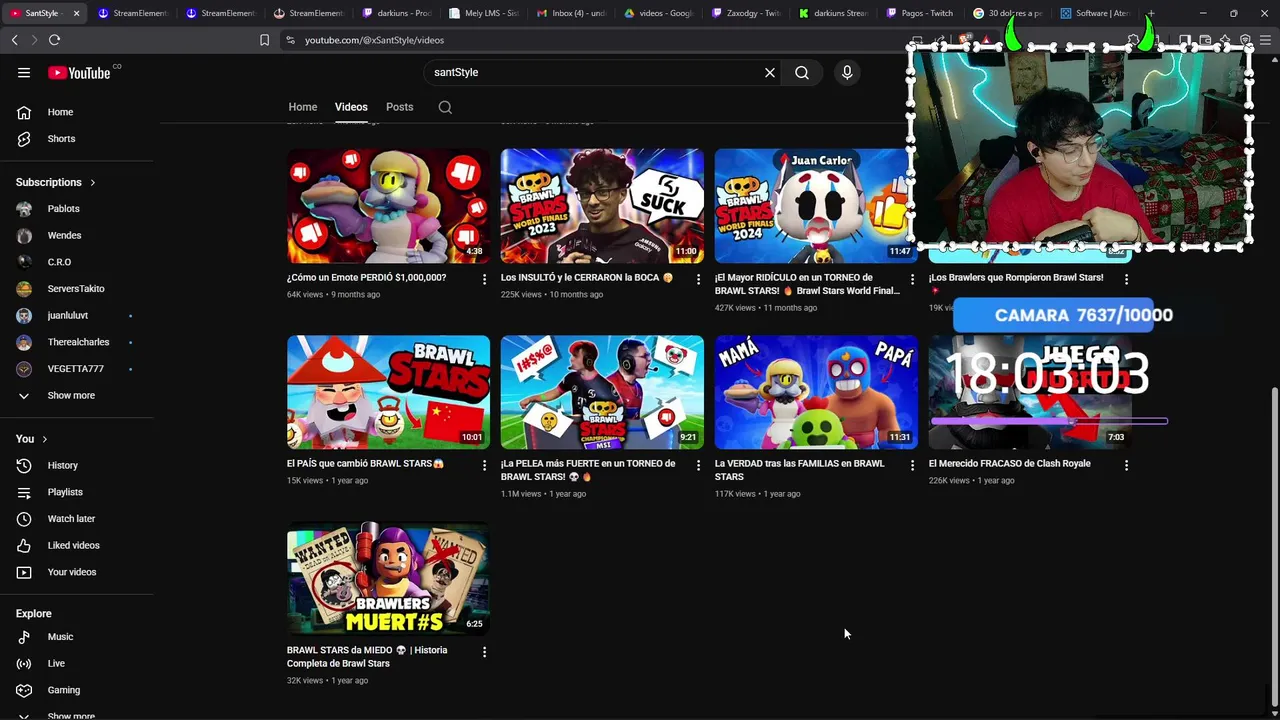The width and height of the screenshot is (1280, 720).
Task: Open more options for 'El PAÍS que cambió' video
Action: [x=485, y=465]
